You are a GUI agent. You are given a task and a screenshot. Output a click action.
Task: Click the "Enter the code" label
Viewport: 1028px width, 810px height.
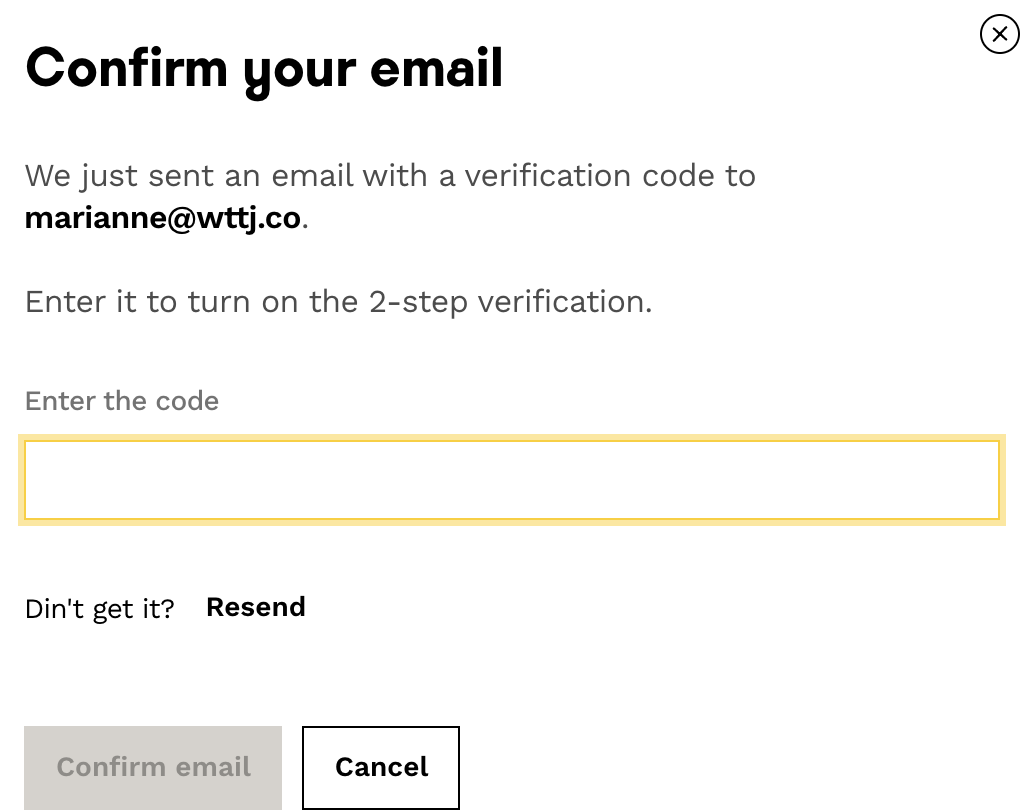pos(122,401)
